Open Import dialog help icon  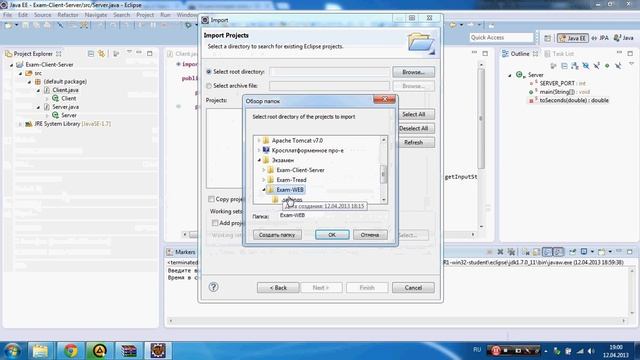(x=213, y=287)
